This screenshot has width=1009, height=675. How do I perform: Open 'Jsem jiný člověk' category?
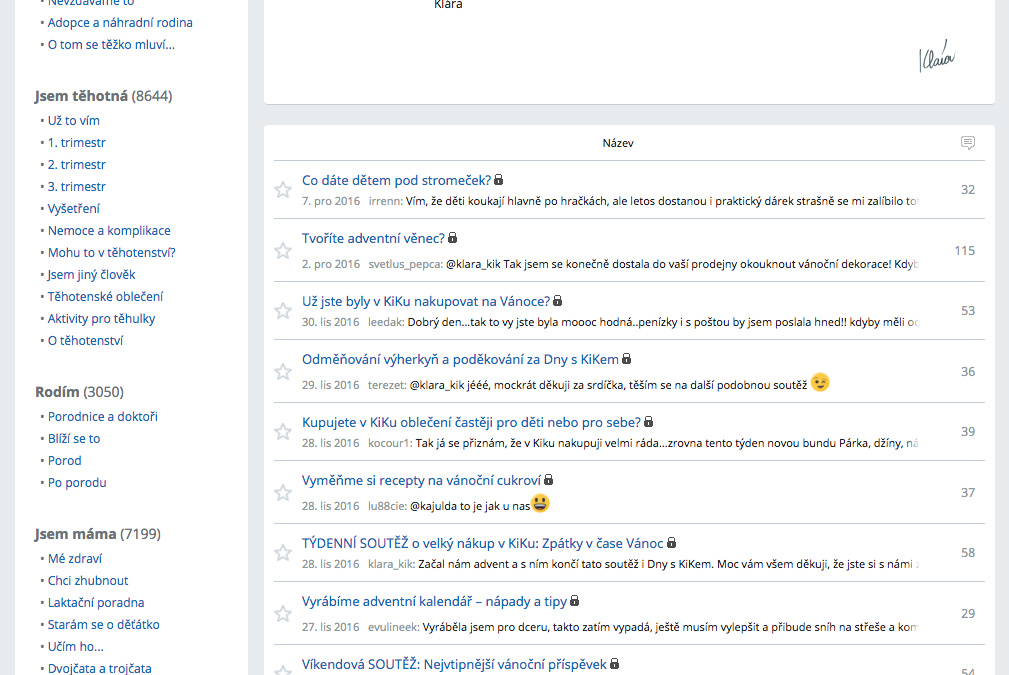tap(91, 274)
